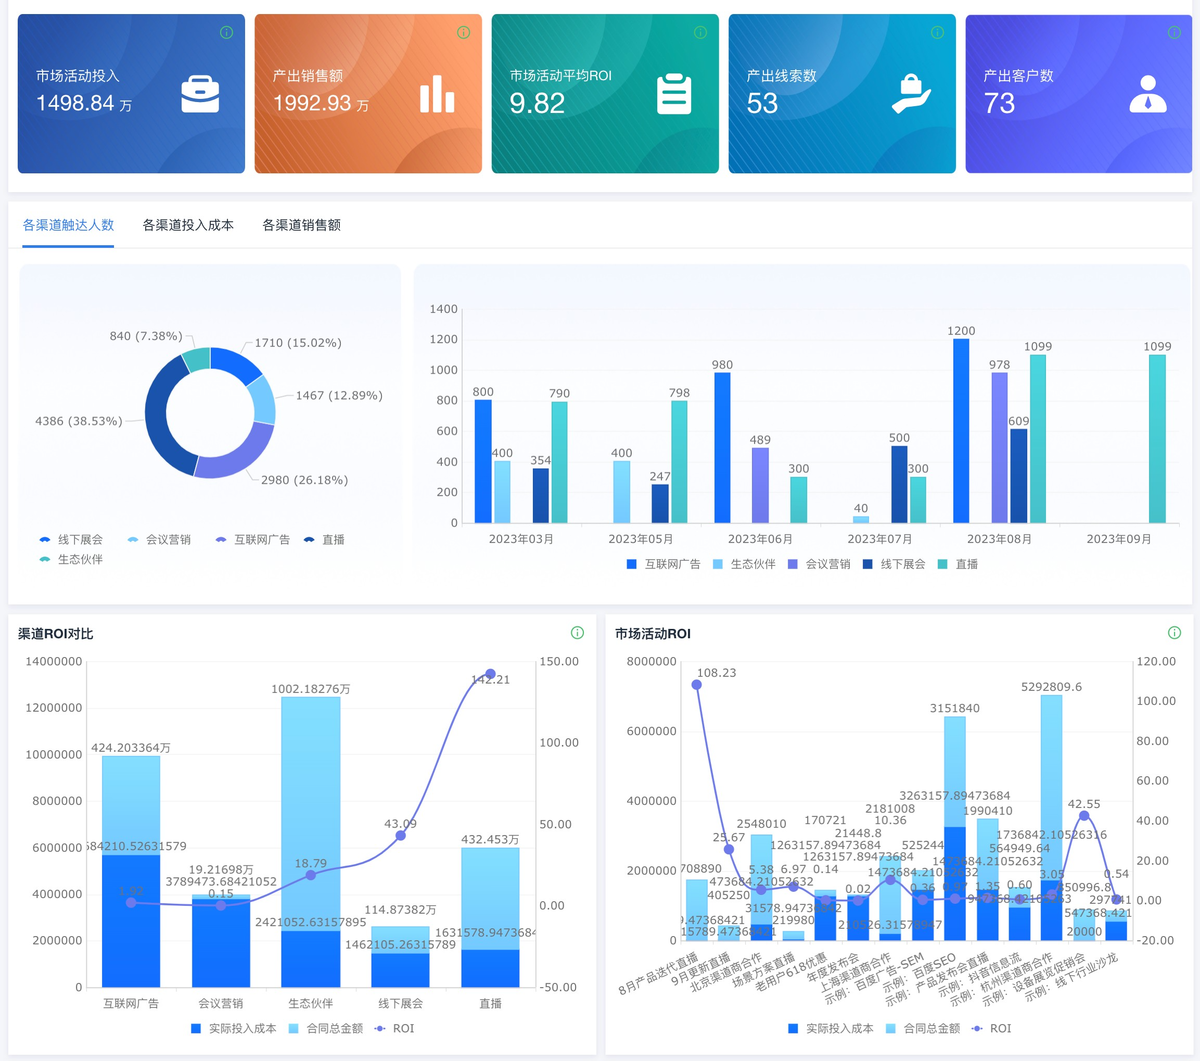Viewport: 1200px width, 1061px height.
Task: Click the briefcase icon on 市场活动投入 card
Action: pos(200,94)
